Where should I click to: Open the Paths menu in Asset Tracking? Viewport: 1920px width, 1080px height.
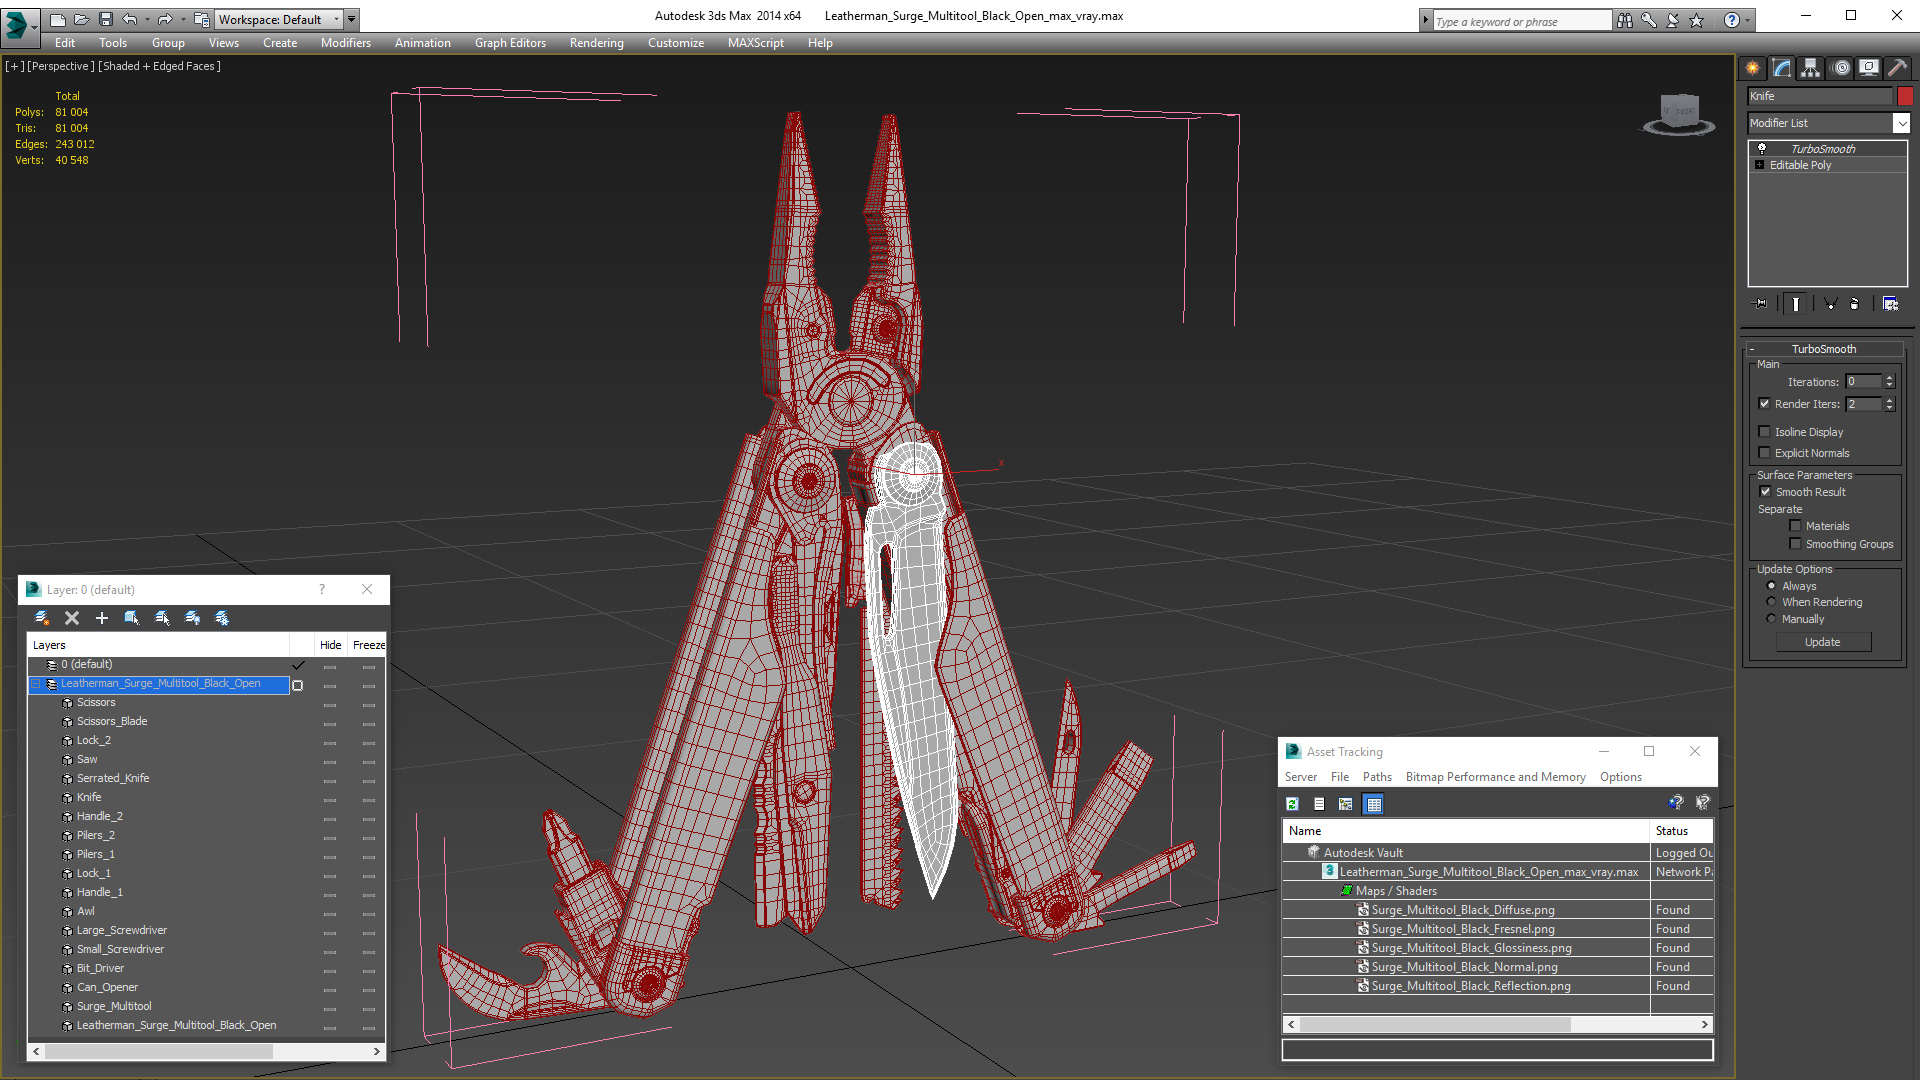click(x=1377, y=777)
